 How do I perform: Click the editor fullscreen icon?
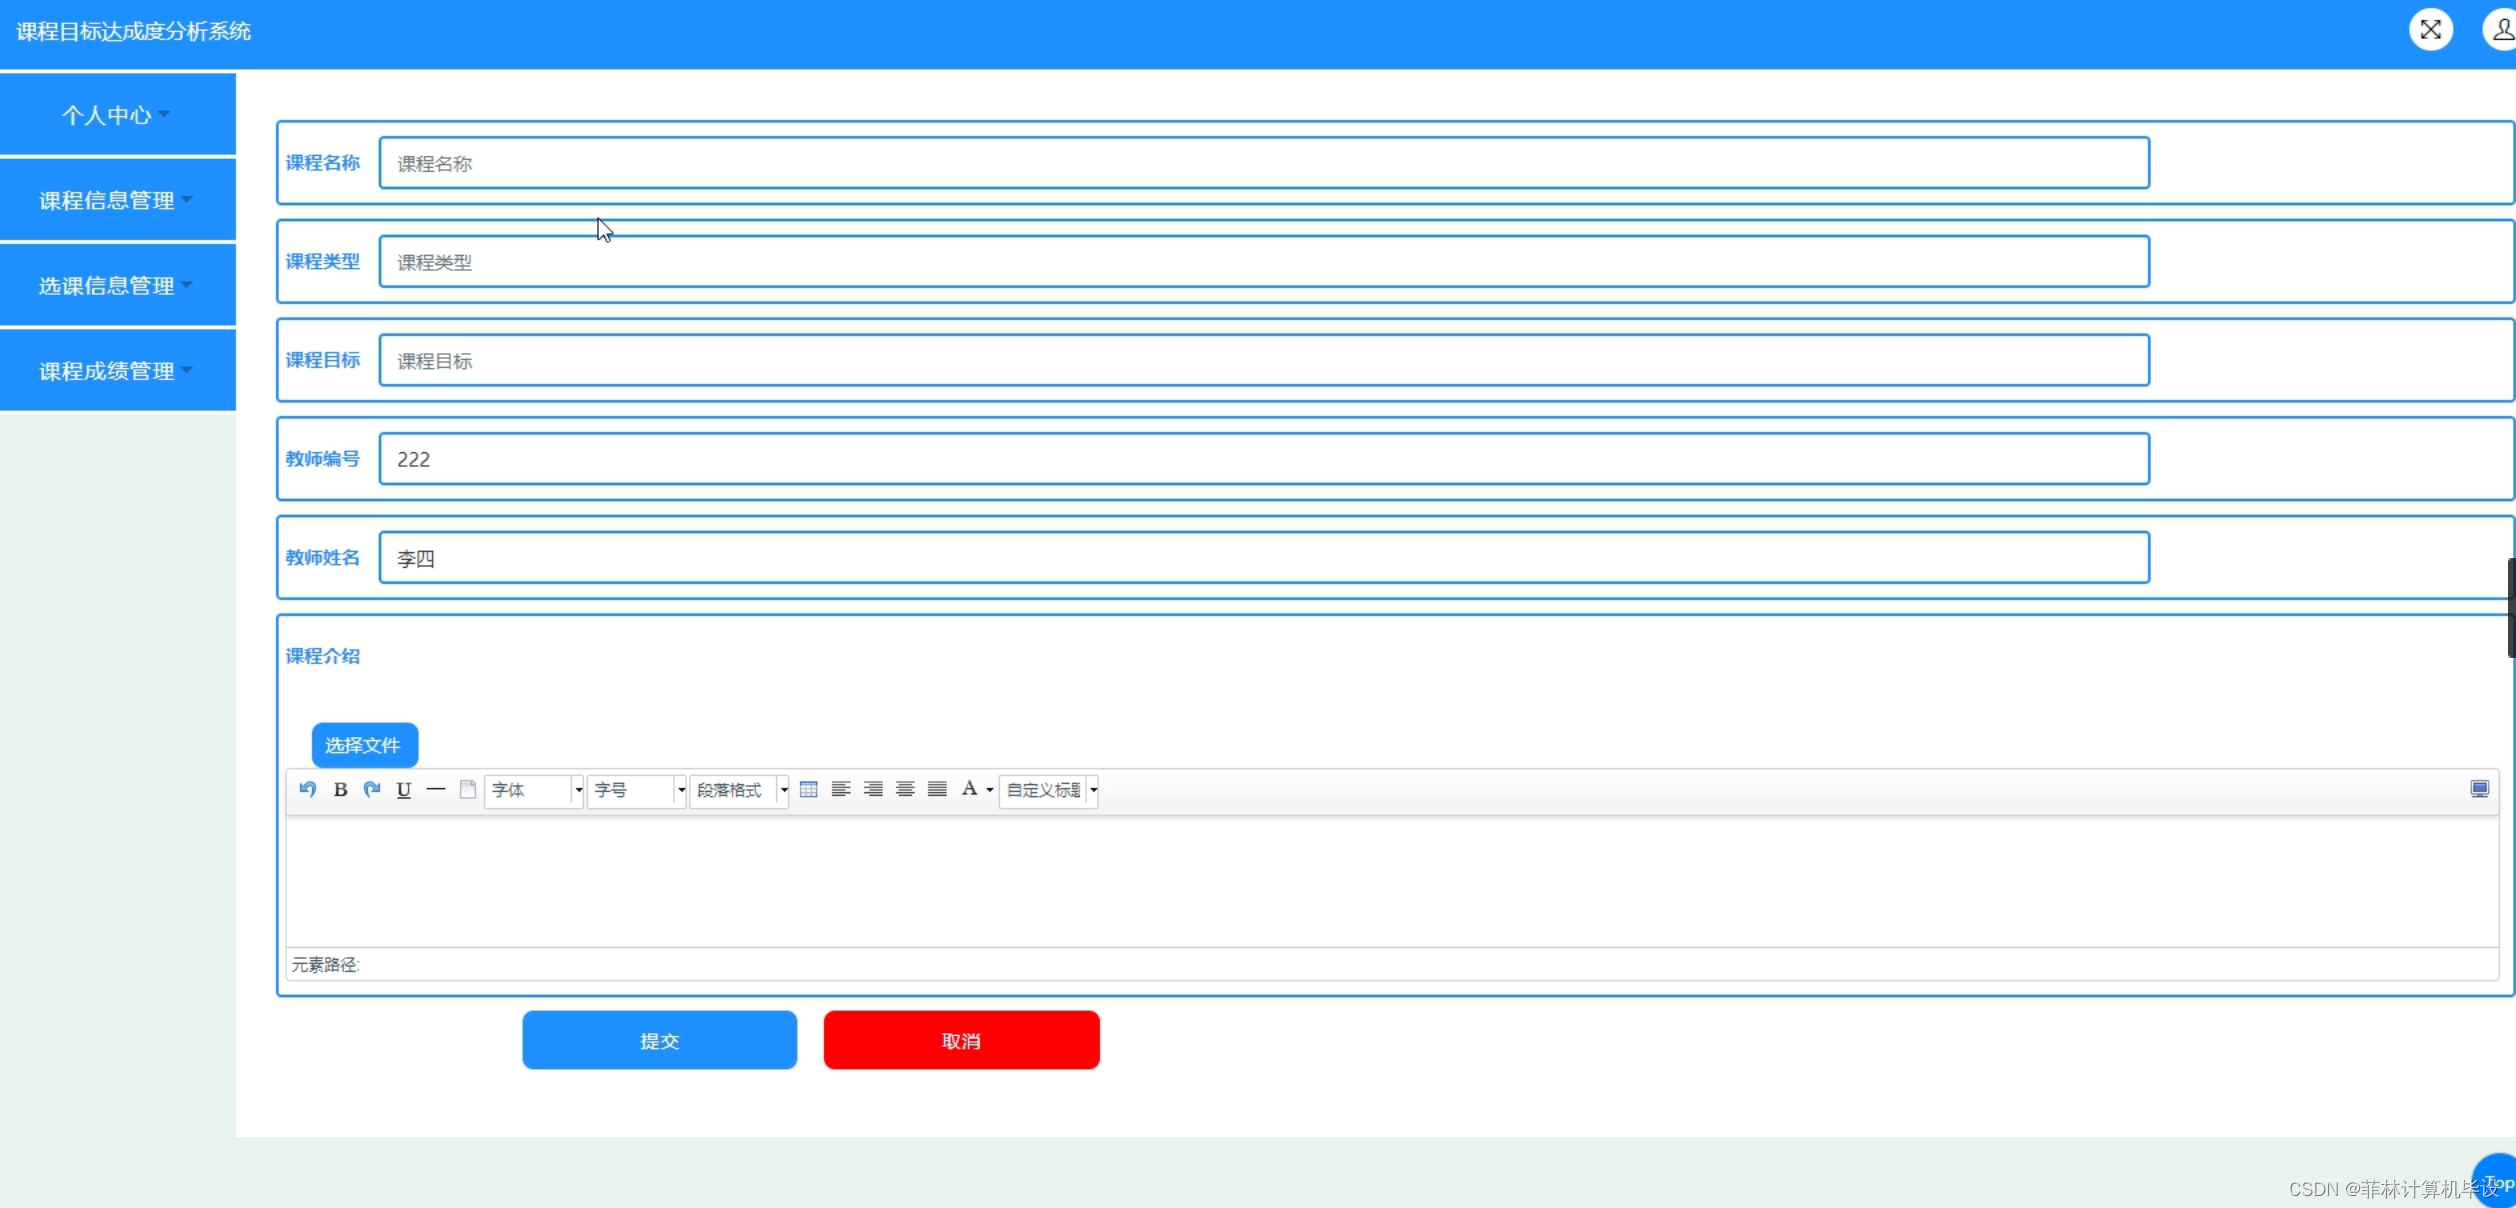pyautogui.click(x=2479, y=789)
